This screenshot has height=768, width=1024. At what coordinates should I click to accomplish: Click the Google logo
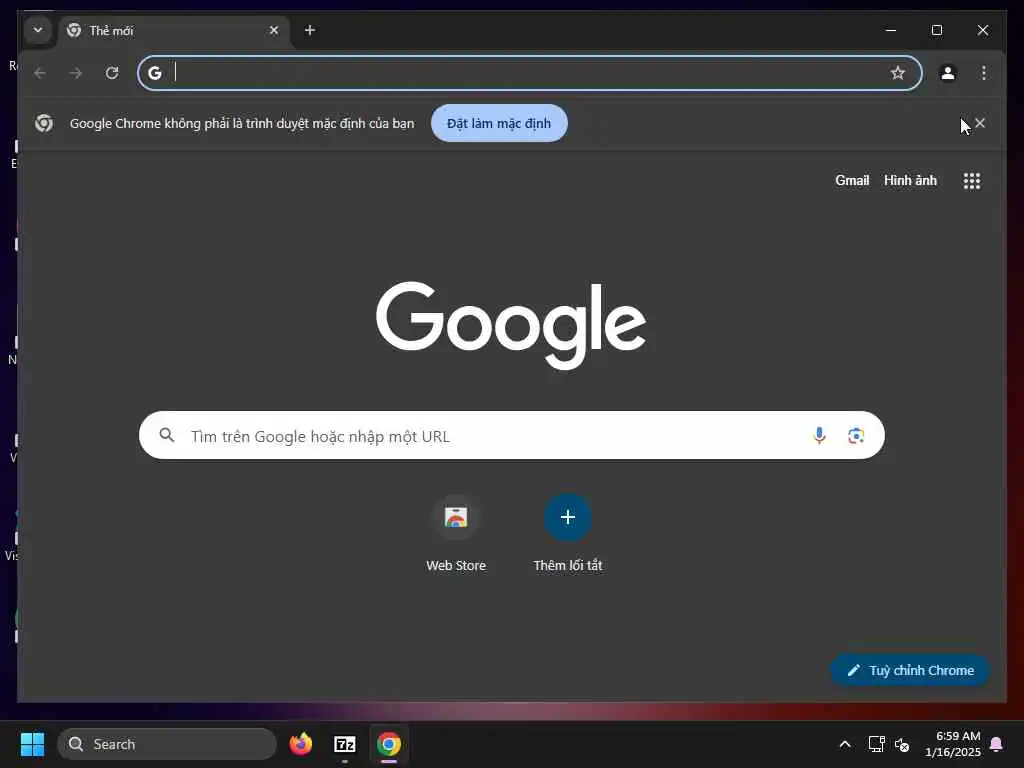511,325
